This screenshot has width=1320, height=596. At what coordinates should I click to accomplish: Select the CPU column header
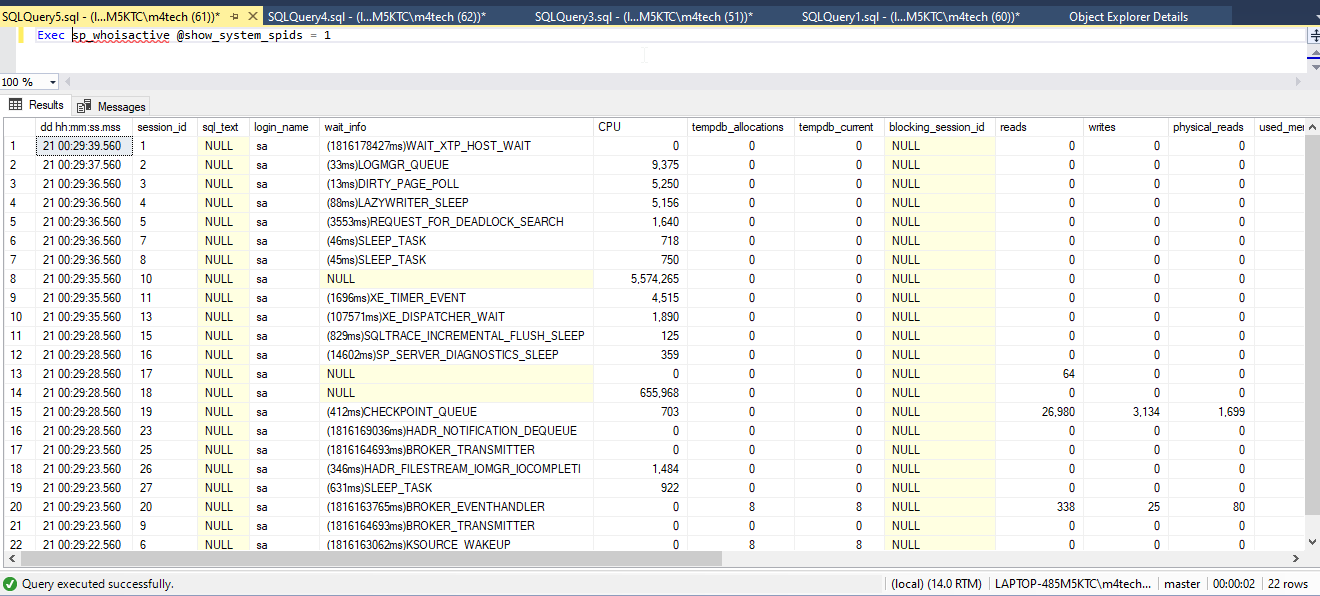pyautogui.click(x=610, y=127)
